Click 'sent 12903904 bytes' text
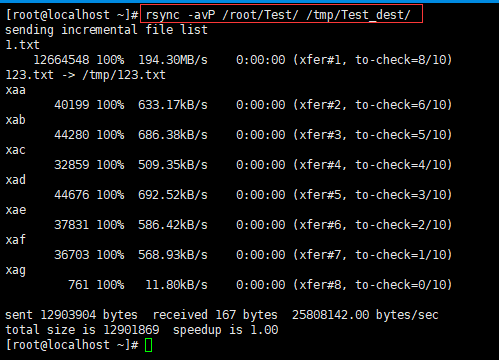Image resolution: width=499 pixels, height=360 pixels. click(x=71, y=315)
